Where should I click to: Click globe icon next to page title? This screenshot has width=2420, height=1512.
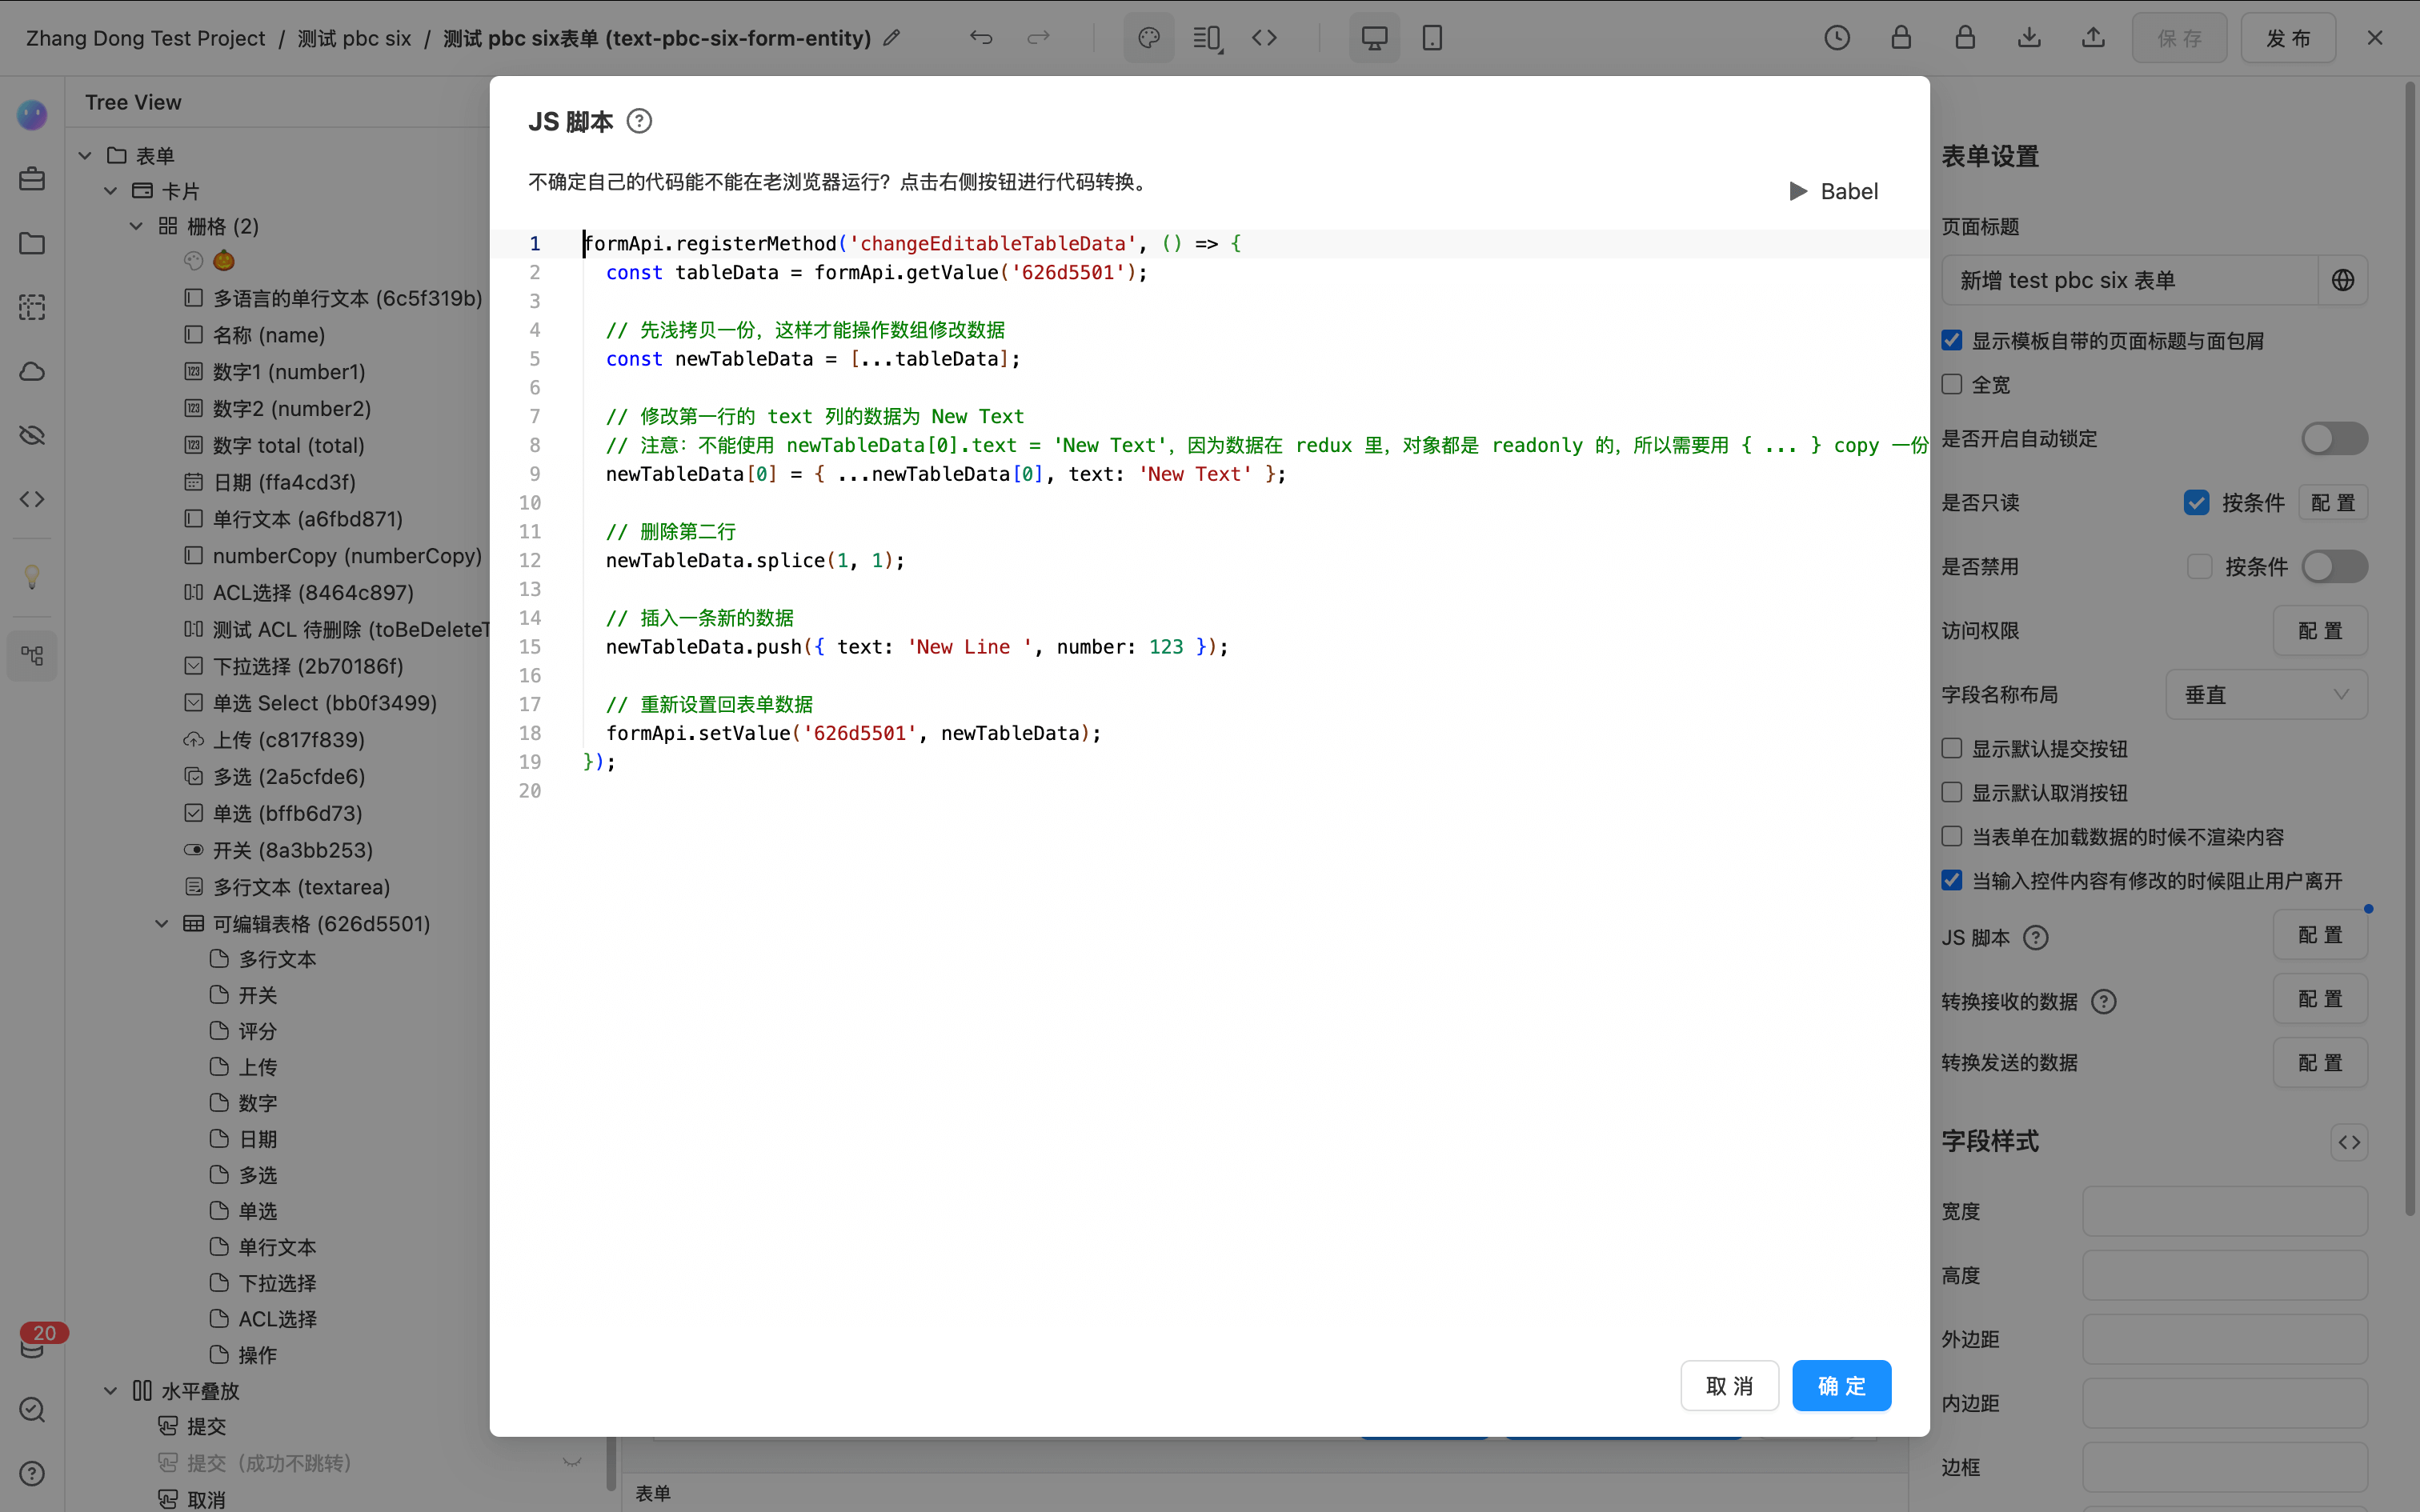(x=2342, y=280)
